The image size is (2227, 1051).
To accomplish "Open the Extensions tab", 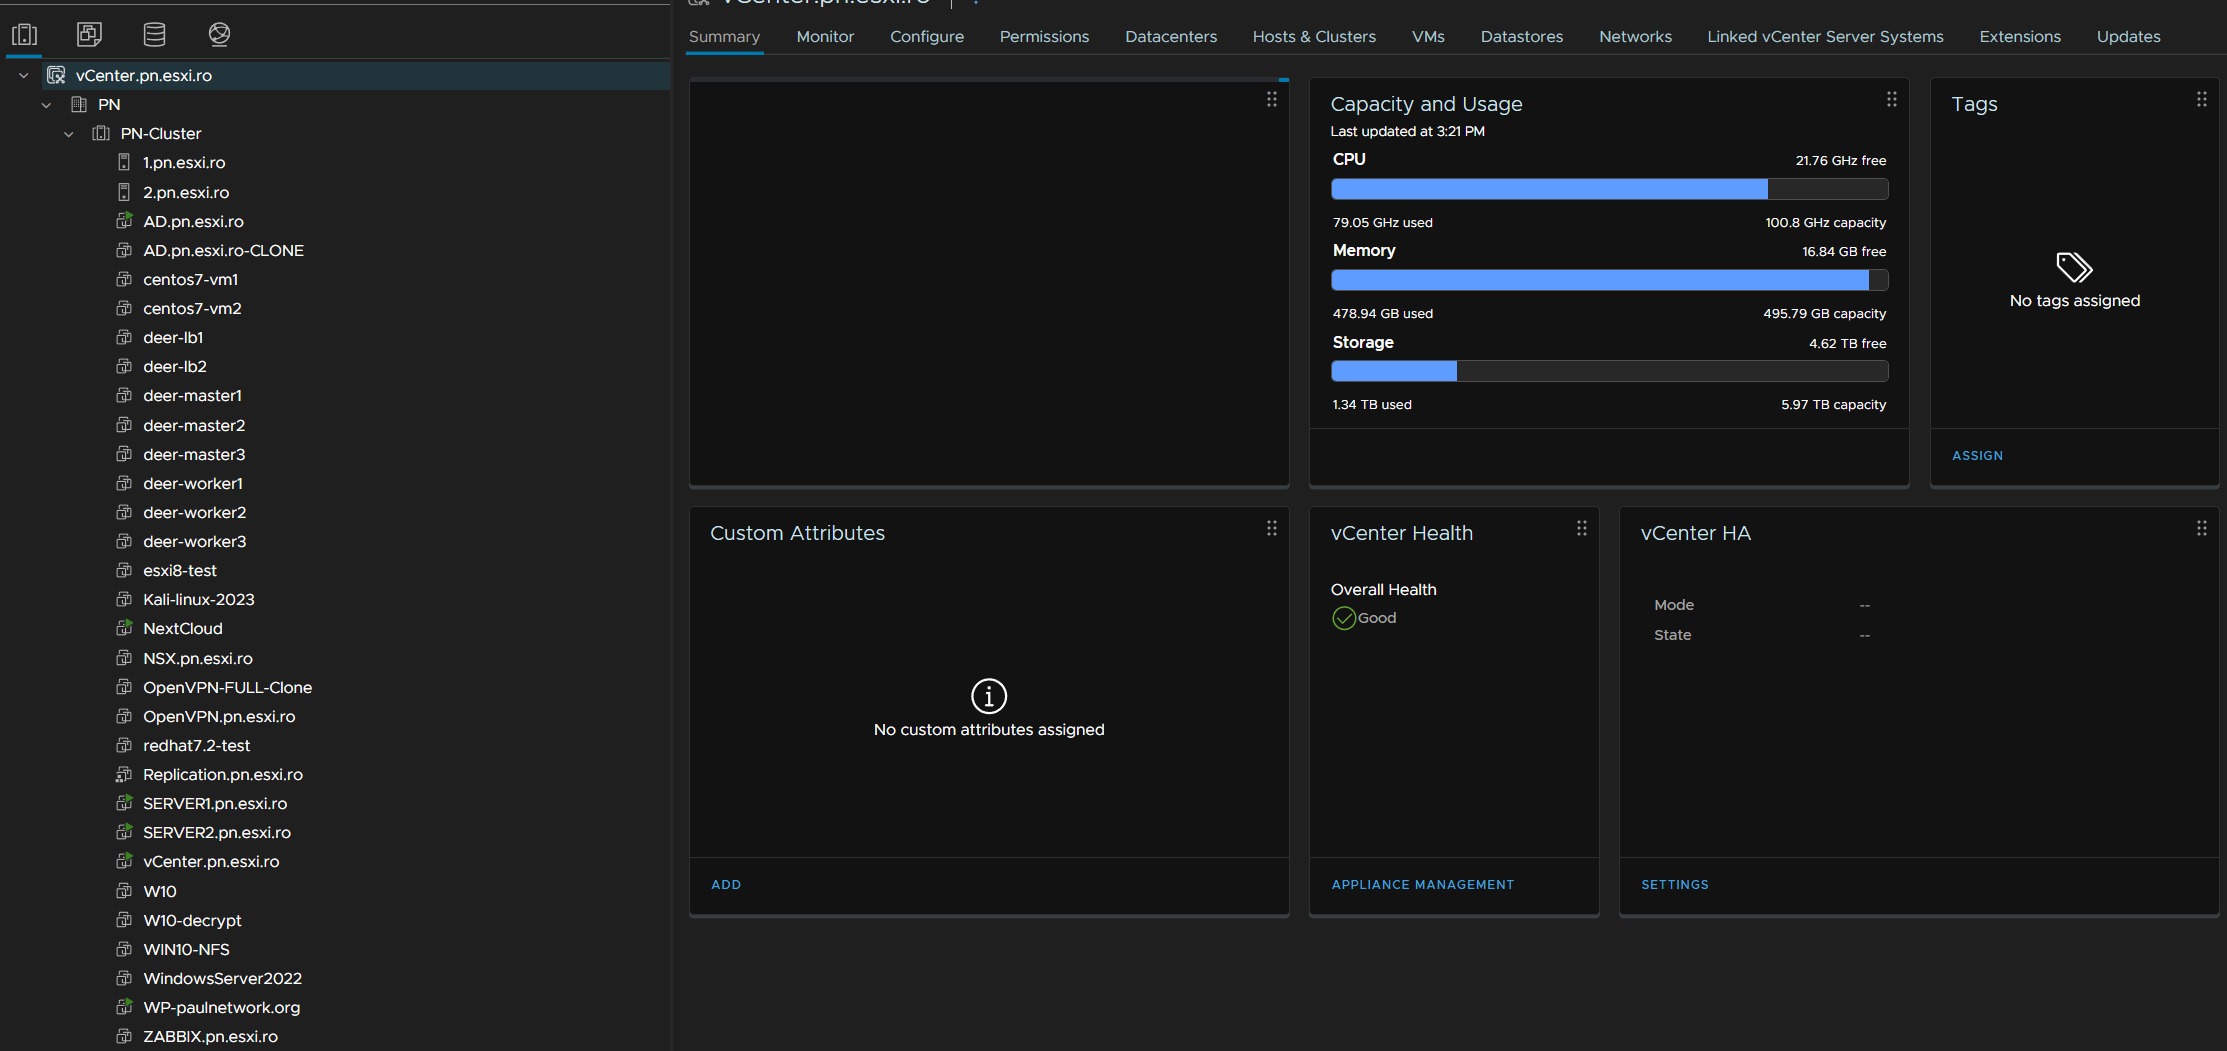I will pos(2020,36).
